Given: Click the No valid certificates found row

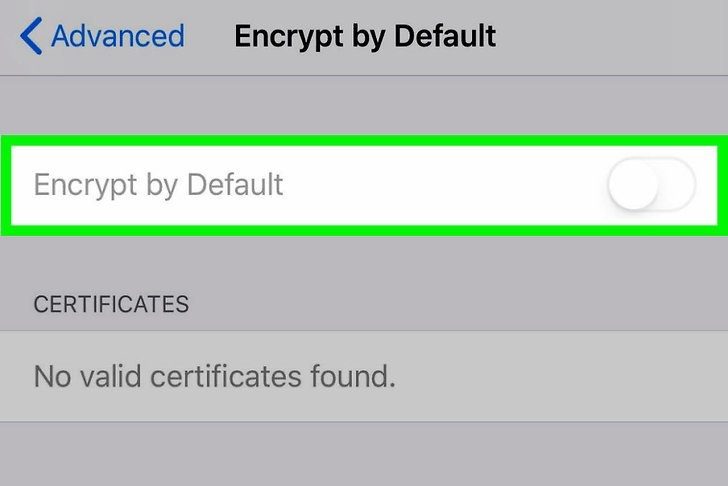Looking at the screenshot, I should (x=215, y=377).
